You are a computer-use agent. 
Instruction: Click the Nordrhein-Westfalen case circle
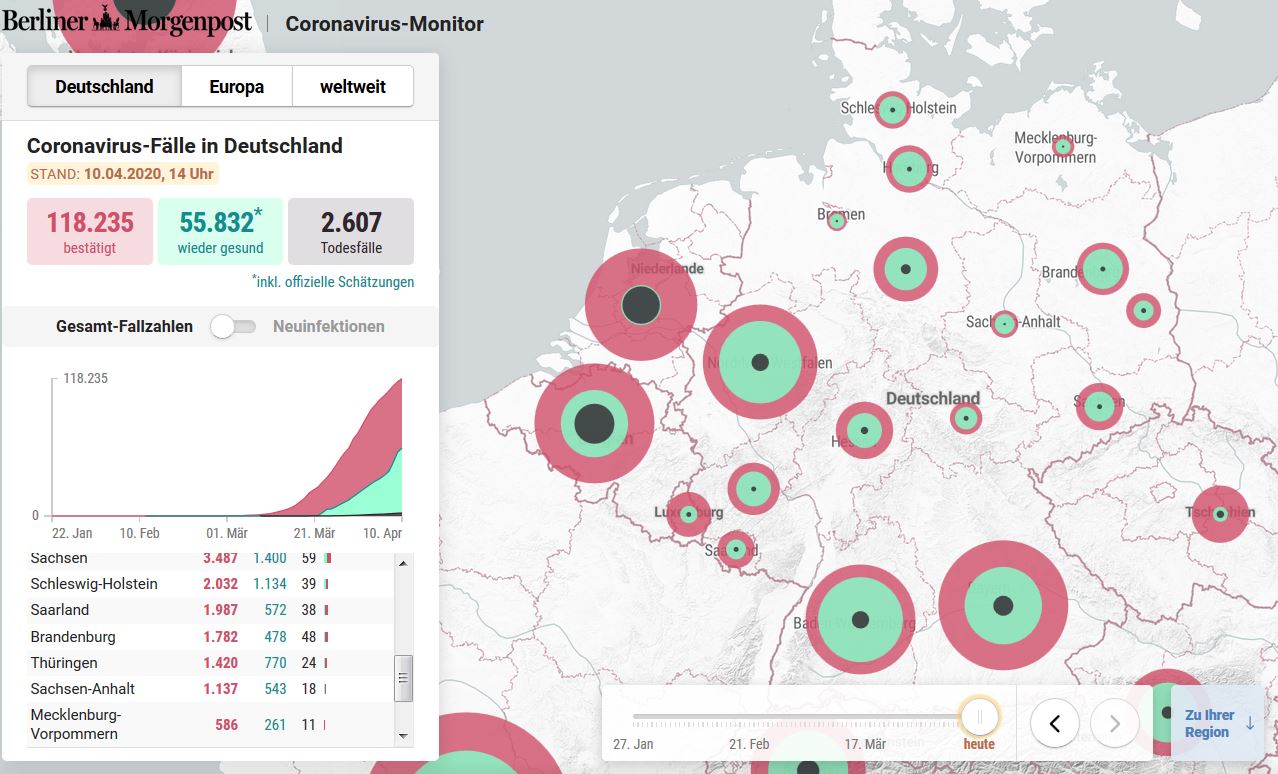(x=760, y=362)
